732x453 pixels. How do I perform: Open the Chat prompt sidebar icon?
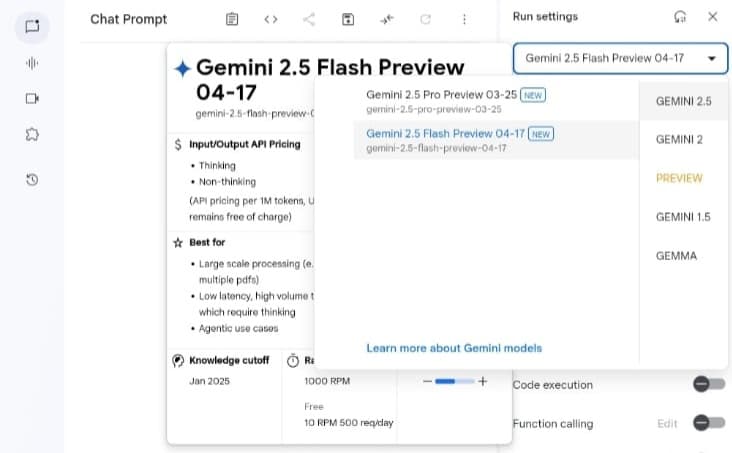point(31,27)
